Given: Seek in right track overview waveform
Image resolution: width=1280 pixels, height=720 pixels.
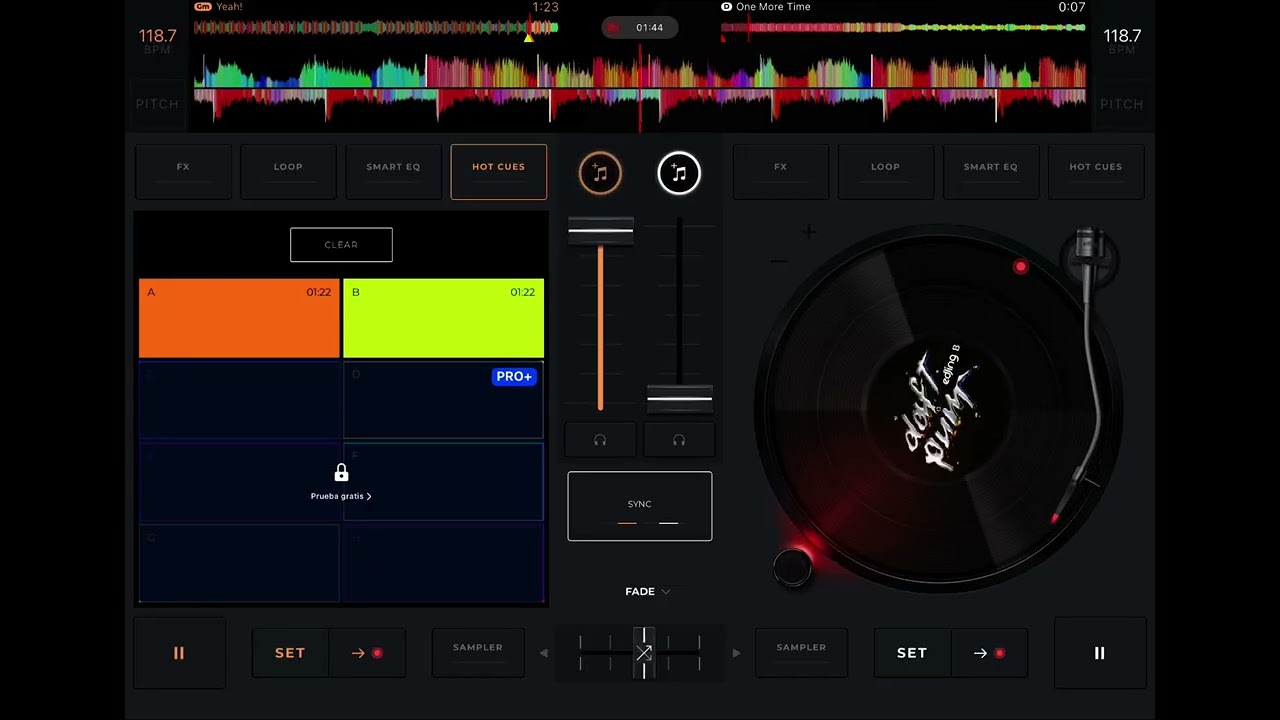Looking at the screenshot, I should tap(903, 28).
